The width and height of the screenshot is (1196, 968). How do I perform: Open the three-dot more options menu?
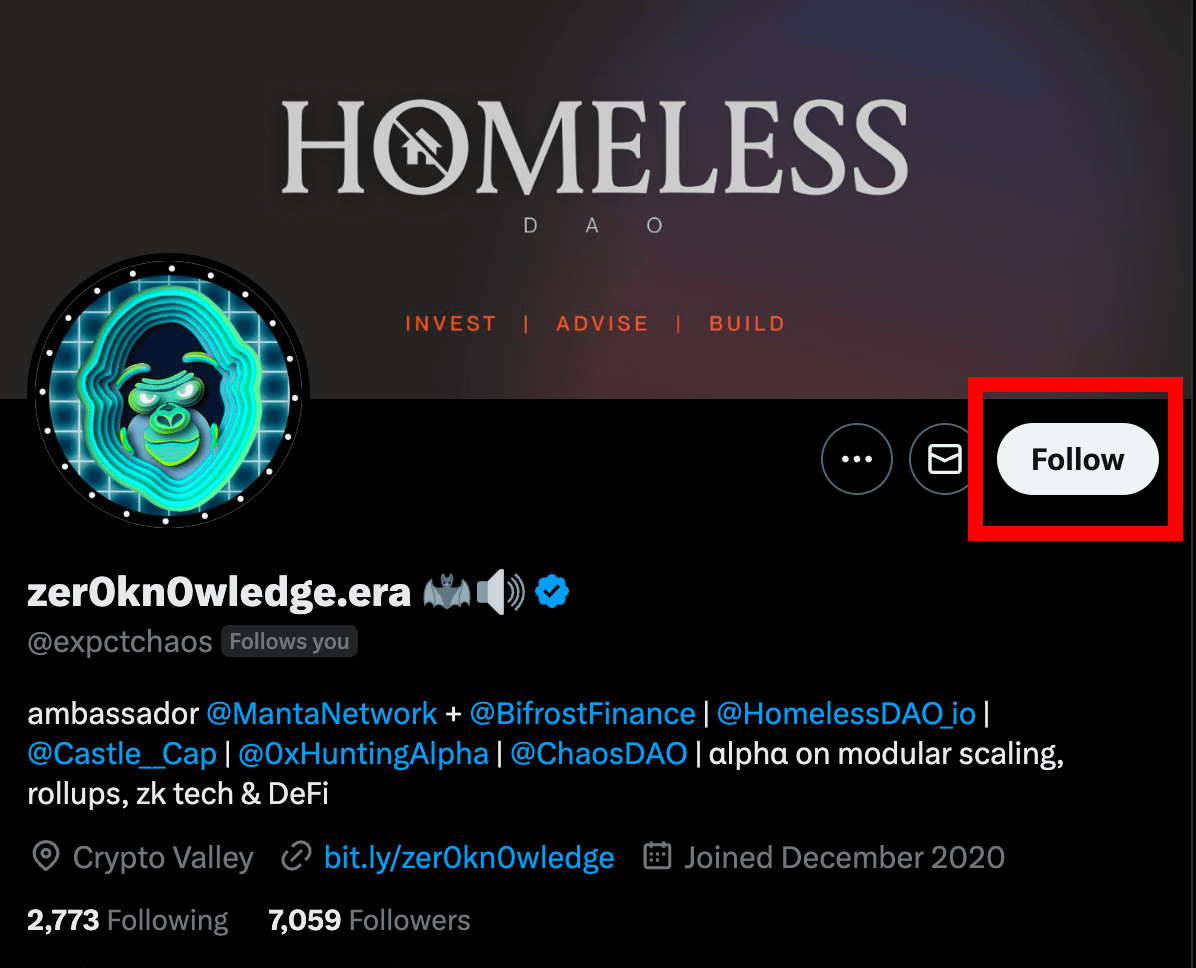pos(856,459)
